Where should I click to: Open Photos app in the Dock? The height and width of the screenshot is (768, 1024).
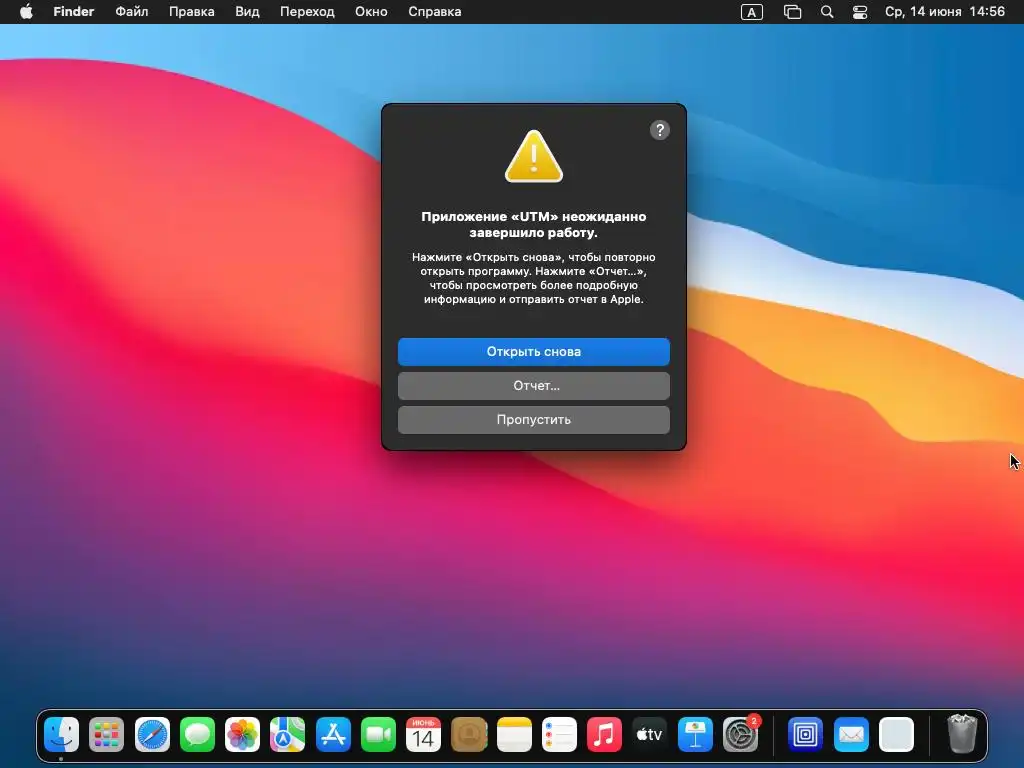242,734
